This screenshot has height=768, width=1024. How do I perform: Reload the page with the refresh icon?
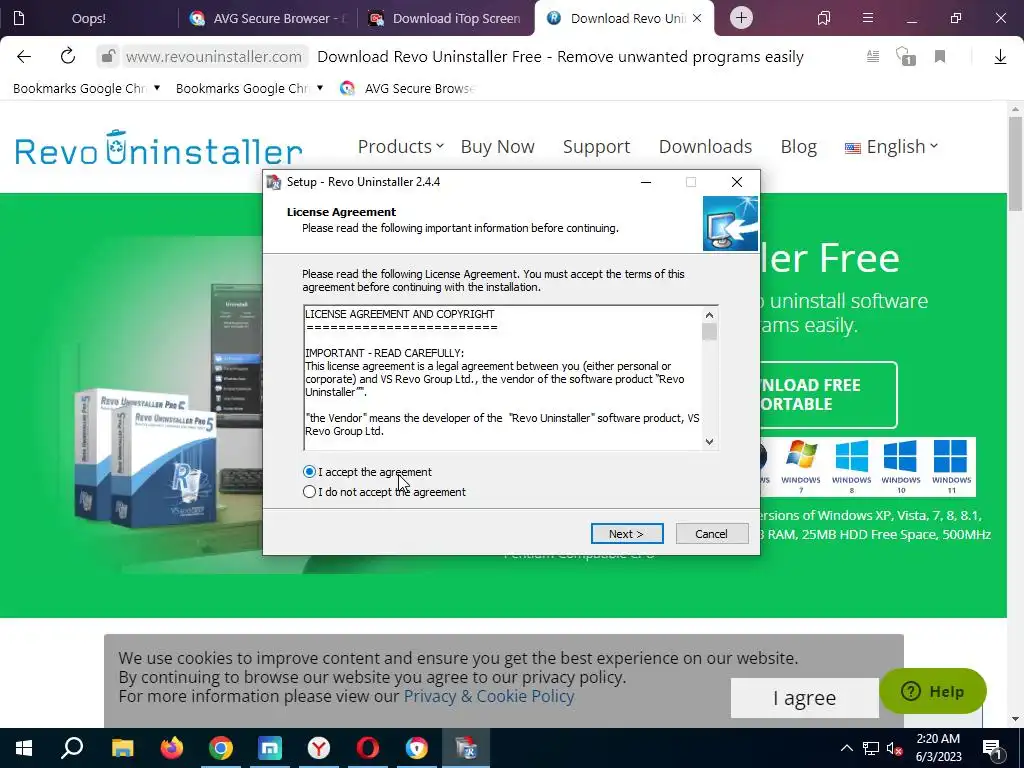[x=68, y=57]
